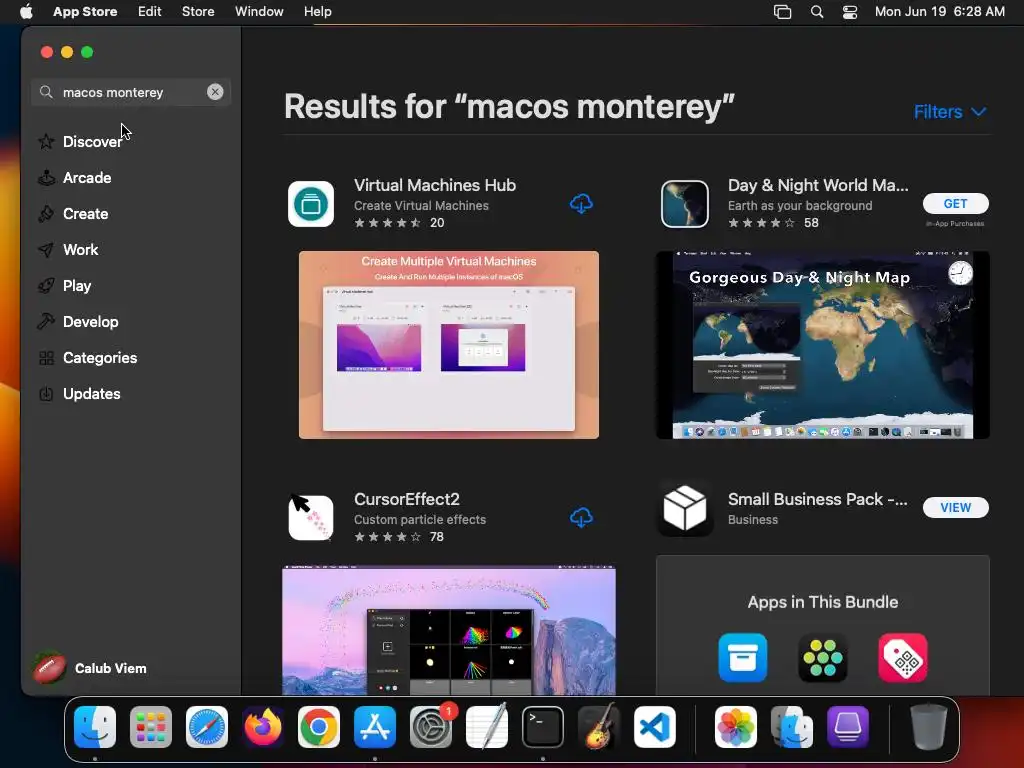Image resolution: width=1024 pixels, height=768 pixels.
Task: Open the Updates section
Action: [x=91, y=394]
